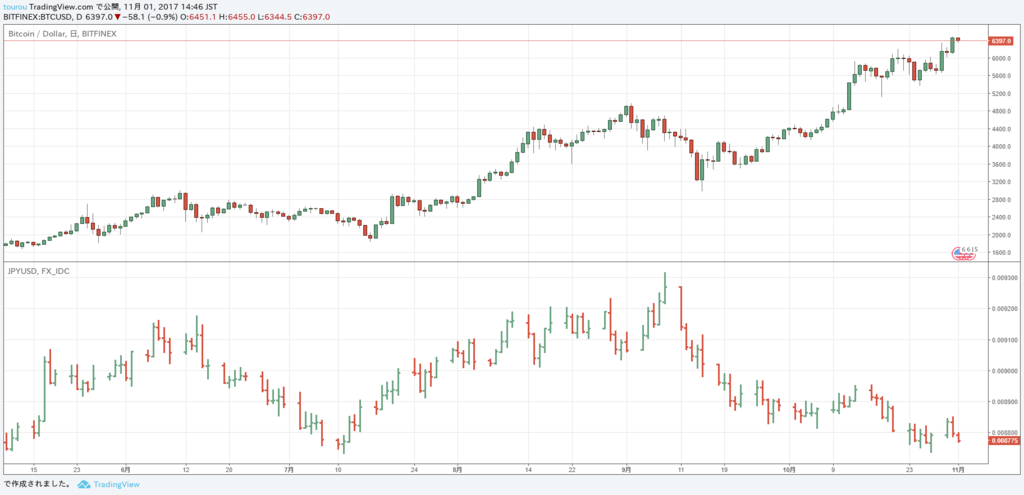Click the '9月' date label on time axis
The image size is (1024, 495).
pos(626,469)
